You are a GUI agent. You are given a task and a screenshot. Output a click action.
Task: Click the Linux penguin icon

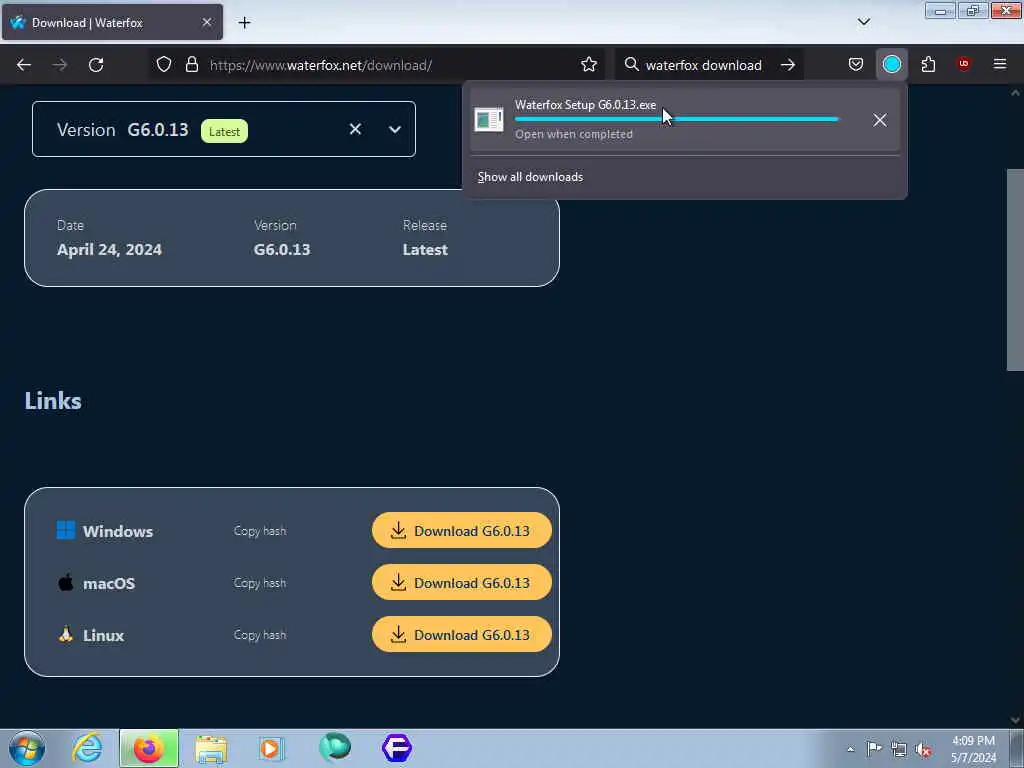66,633
